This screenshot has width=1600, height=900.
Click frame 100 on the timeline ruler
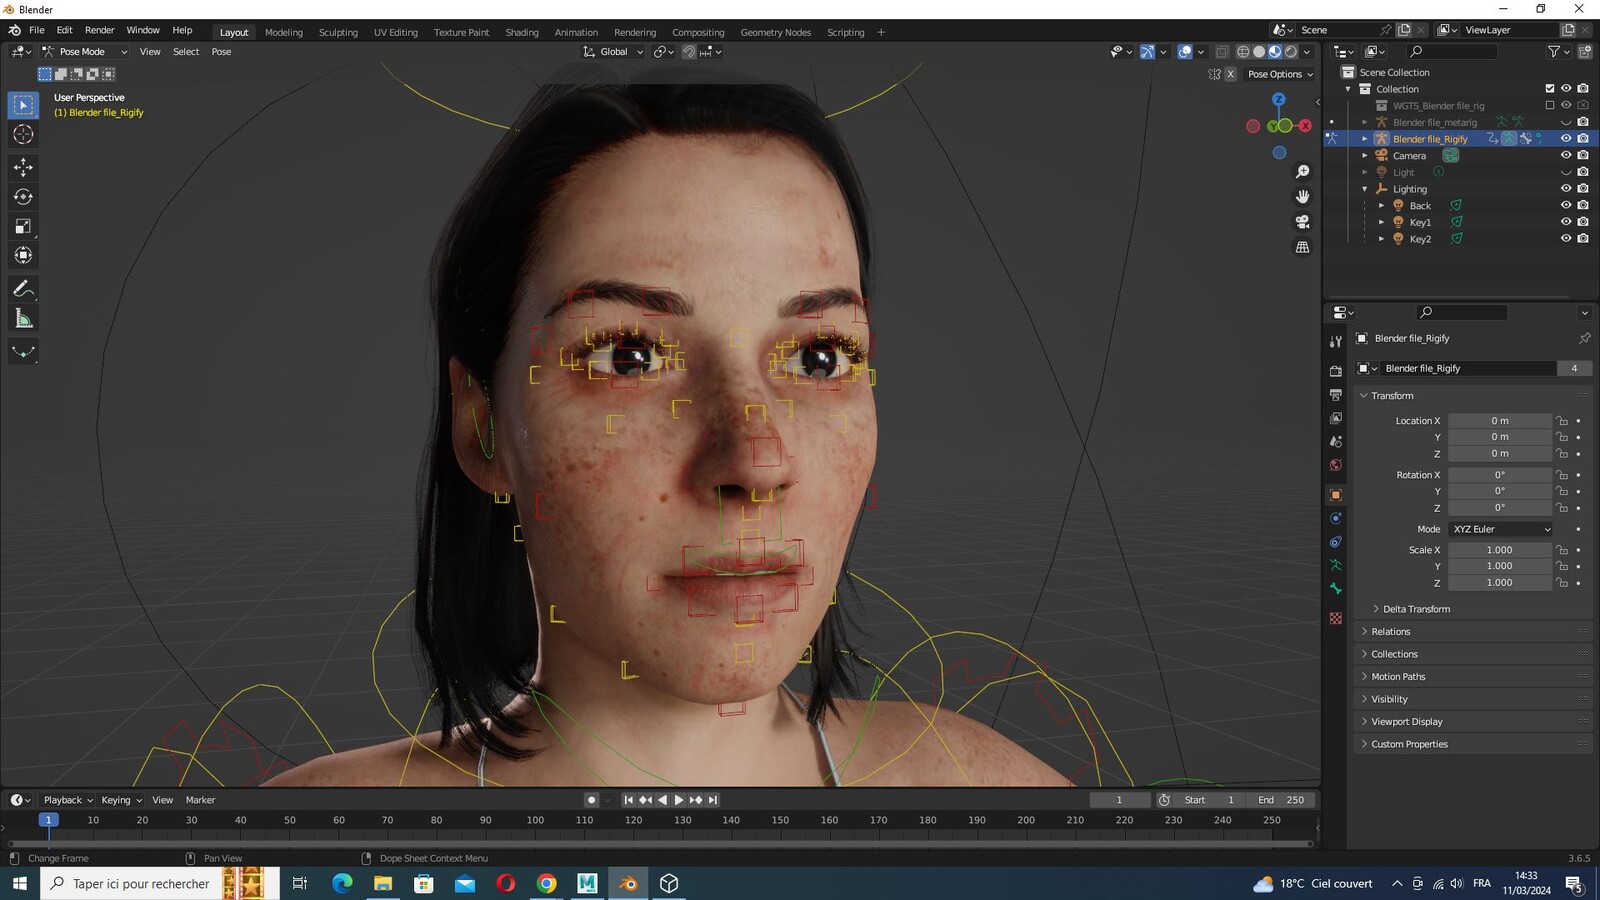(x=535, y=820)
